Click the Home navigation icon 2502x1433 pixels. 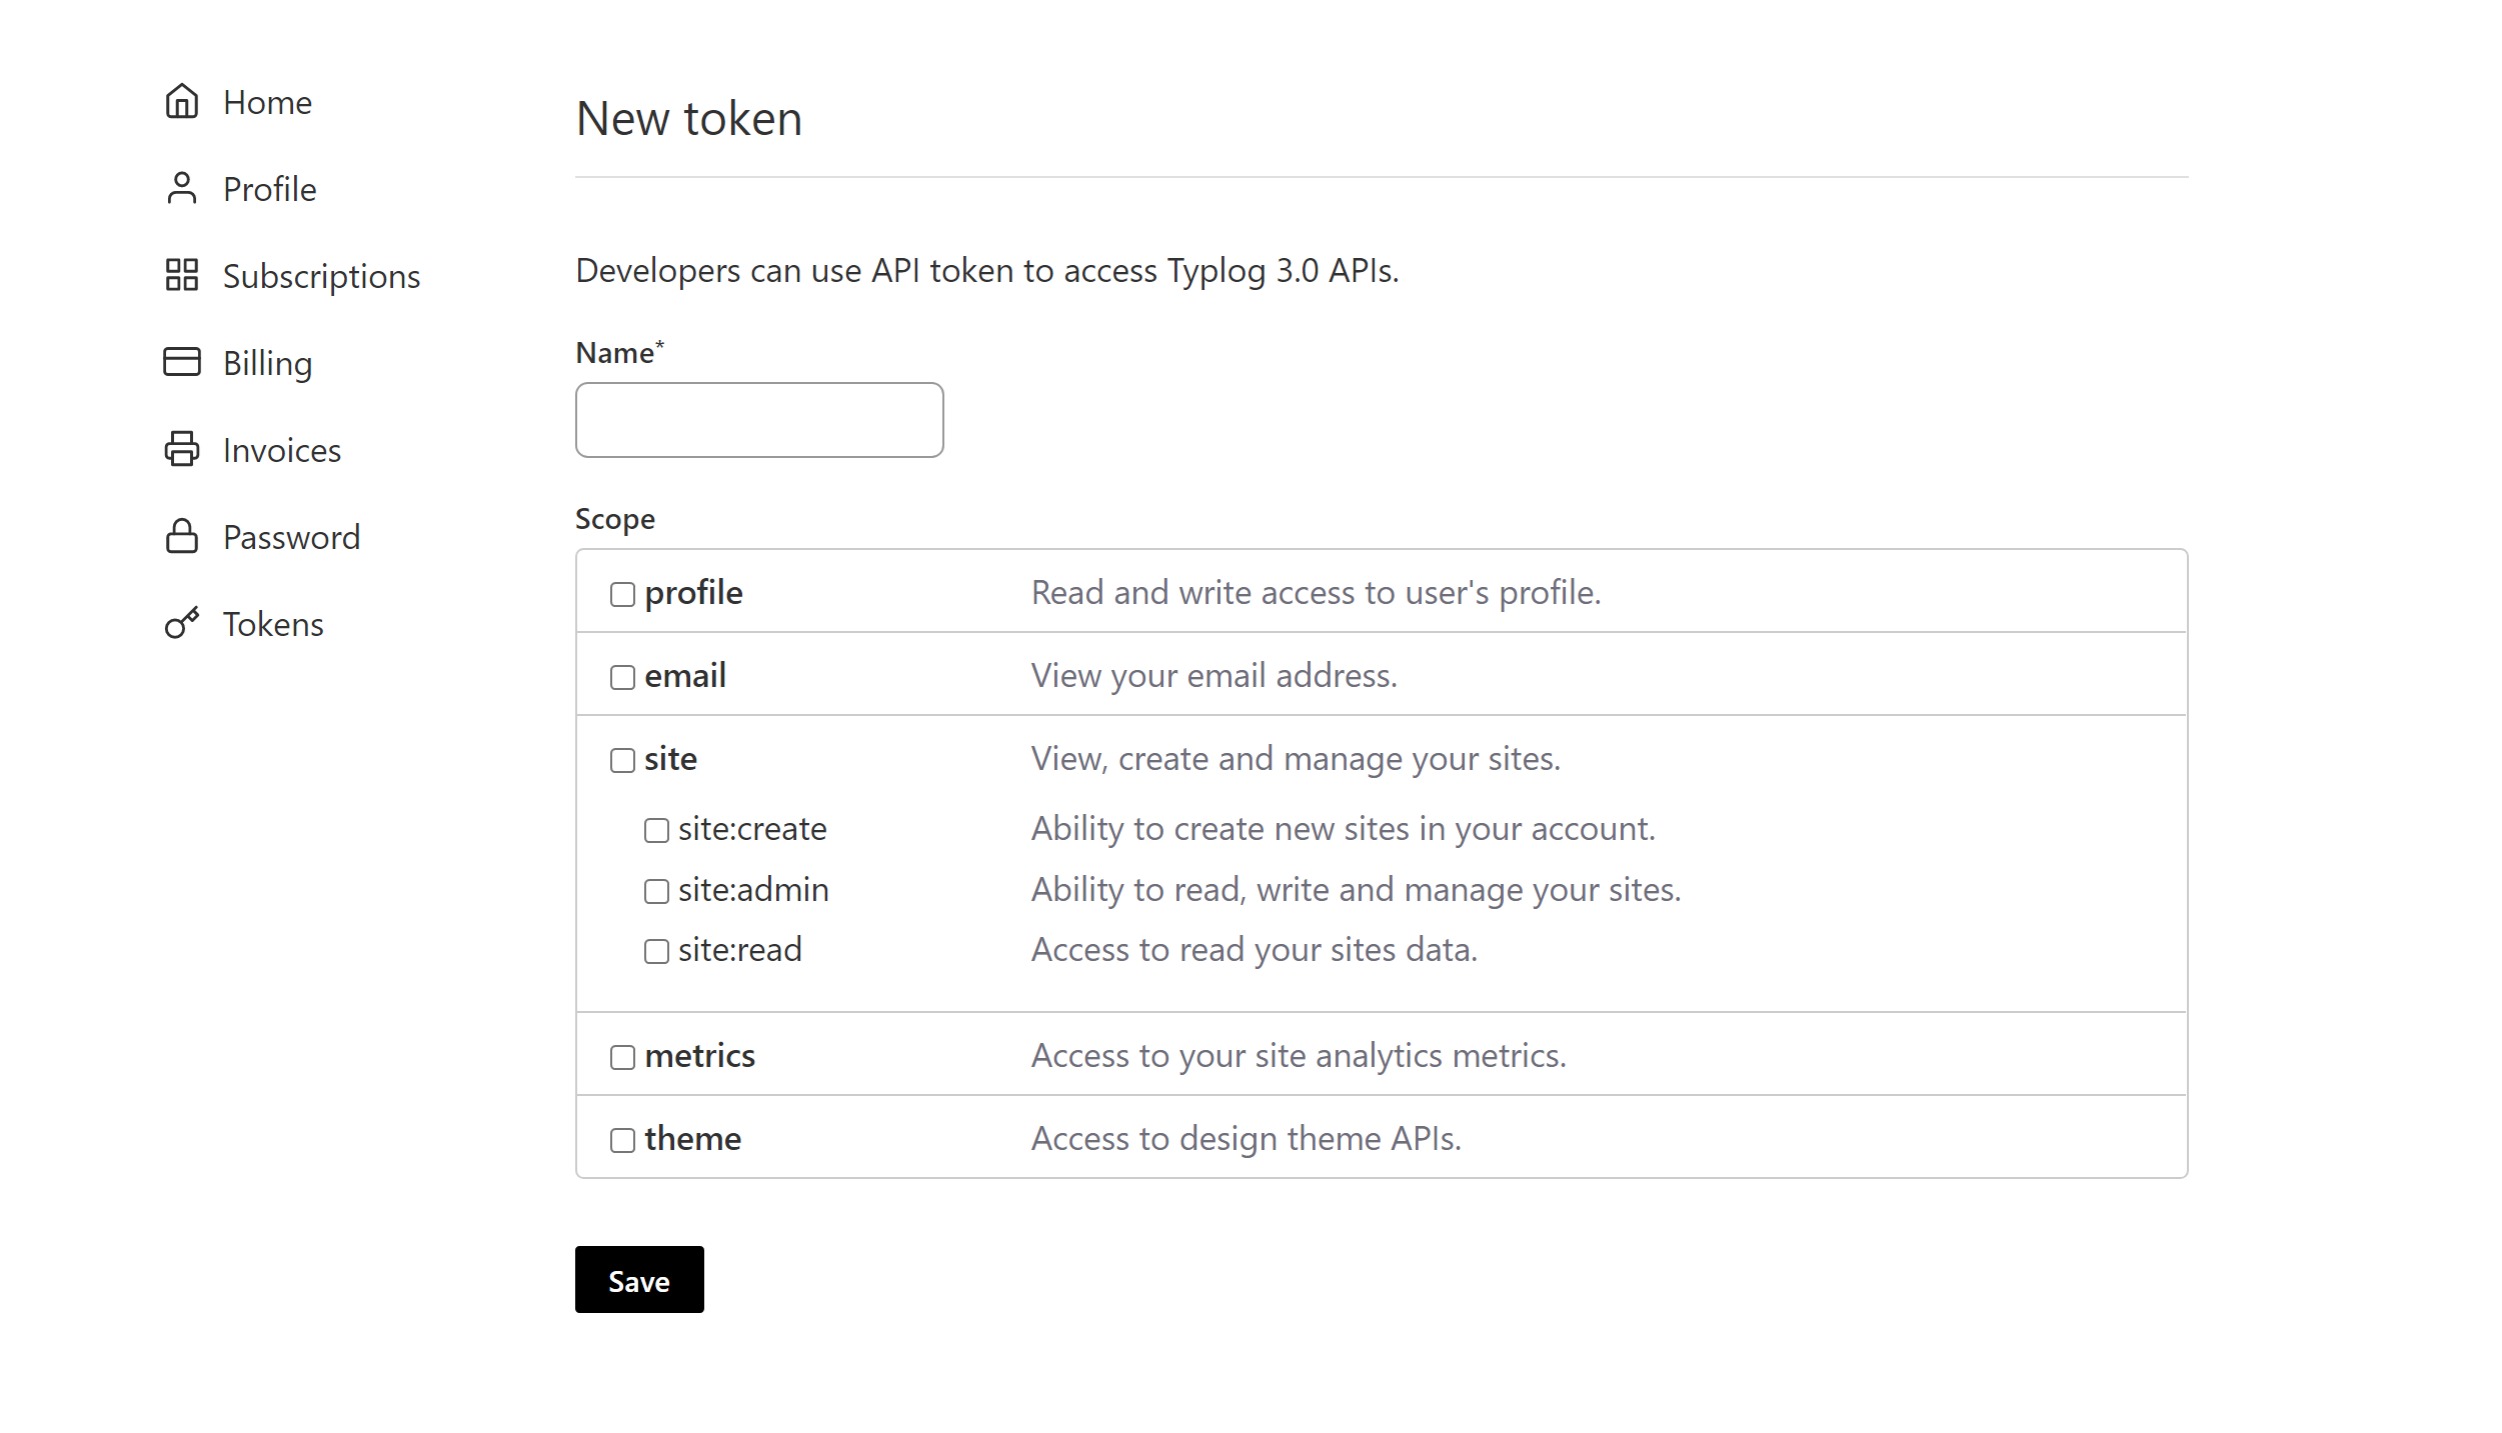(180, 101)
